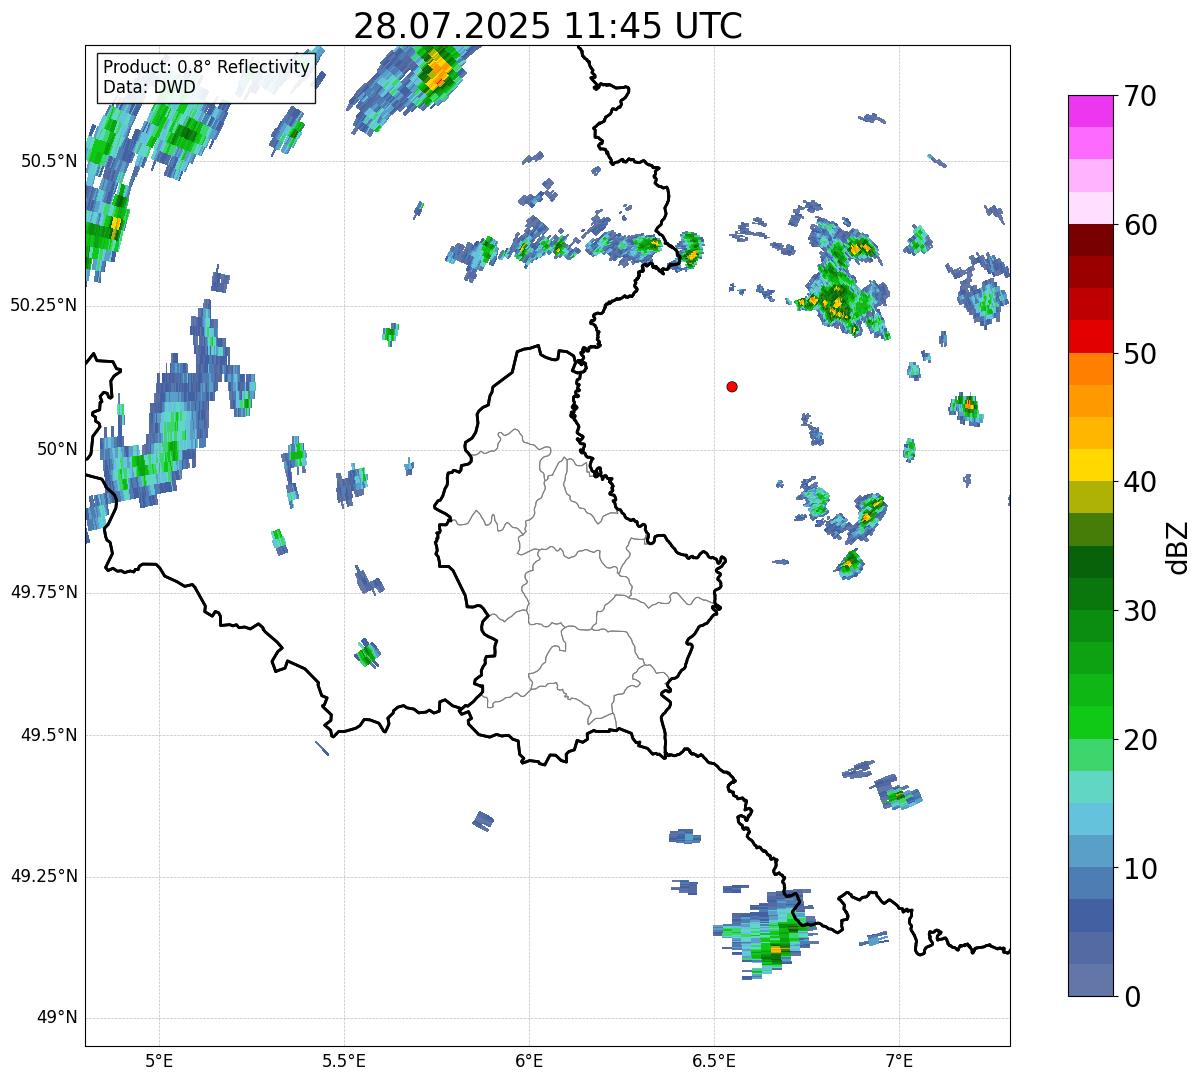Click the red location marker dot

click(x=732, y=386)
